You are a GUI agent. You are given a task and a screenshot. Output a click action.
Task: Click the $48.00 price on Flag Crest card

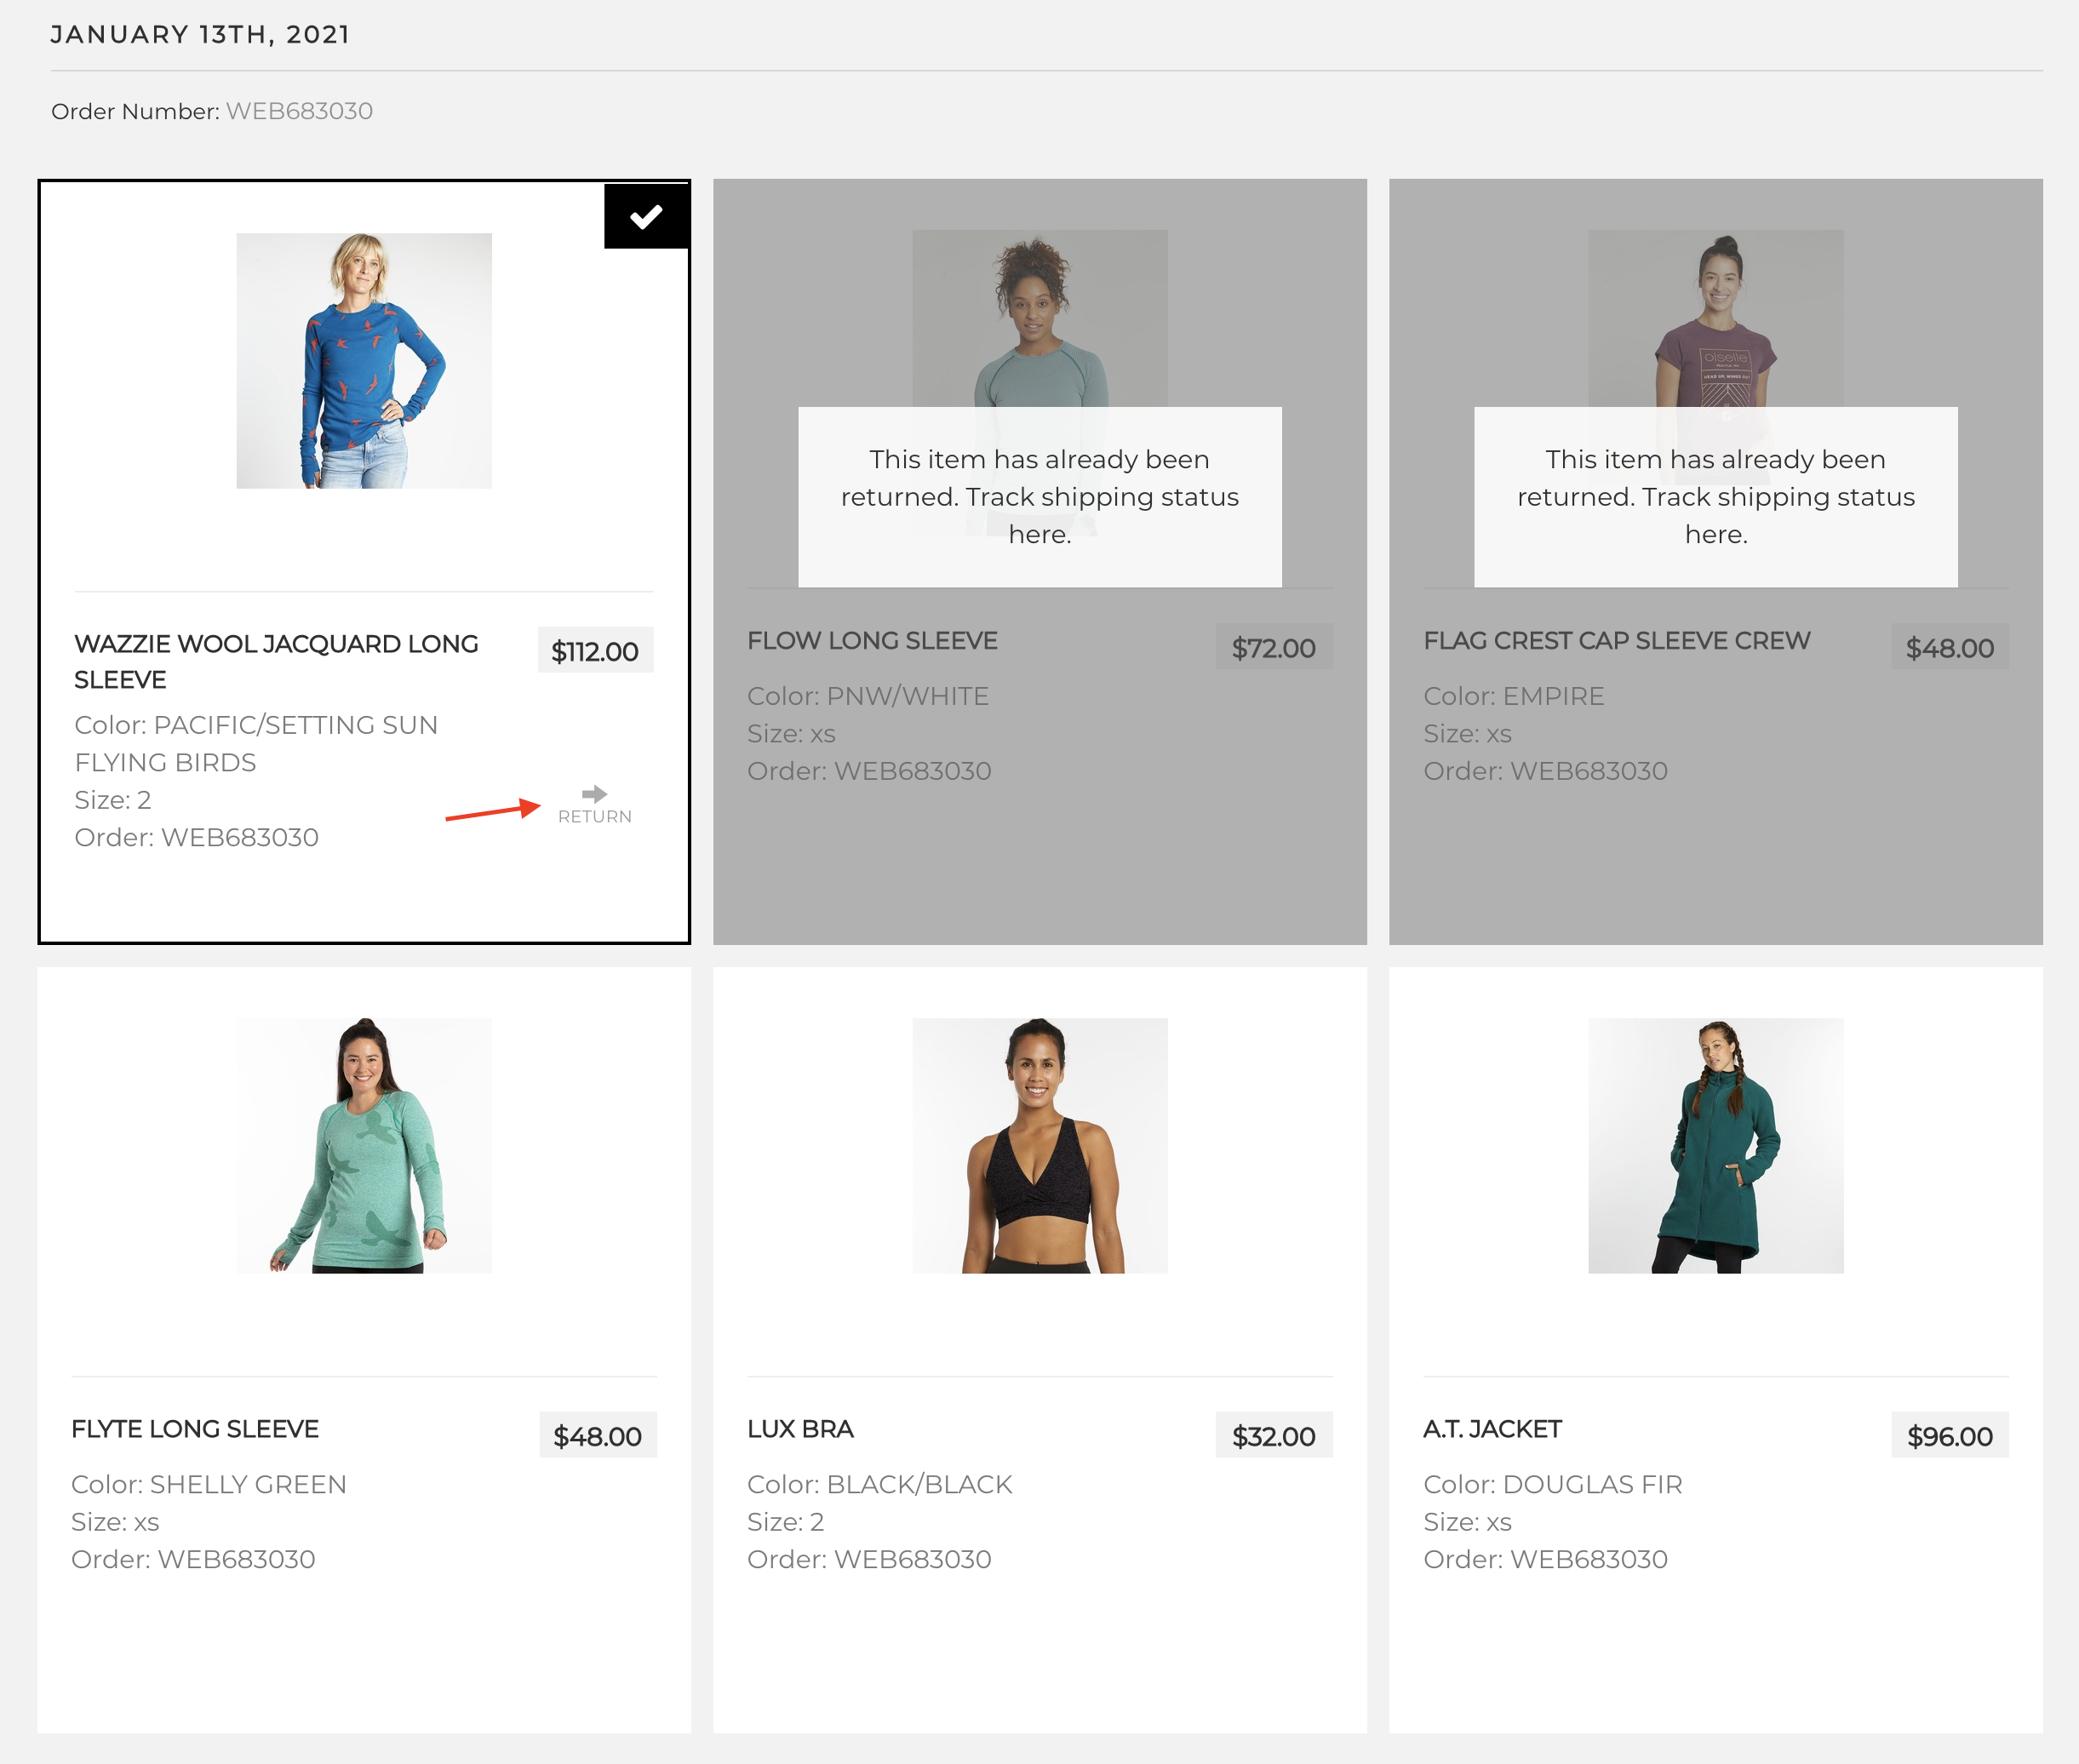coord(1950,648)
